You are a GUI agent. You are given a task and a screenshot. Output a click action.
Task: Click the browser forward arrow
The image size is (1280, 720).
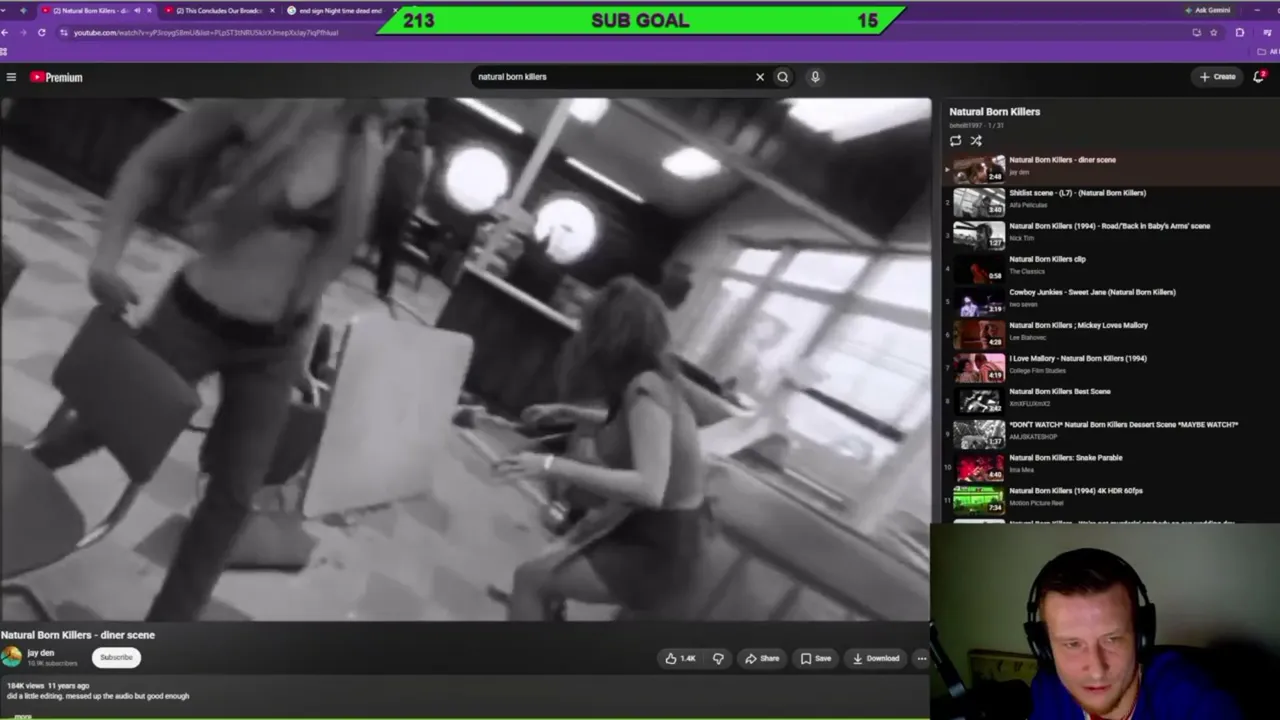21,32
